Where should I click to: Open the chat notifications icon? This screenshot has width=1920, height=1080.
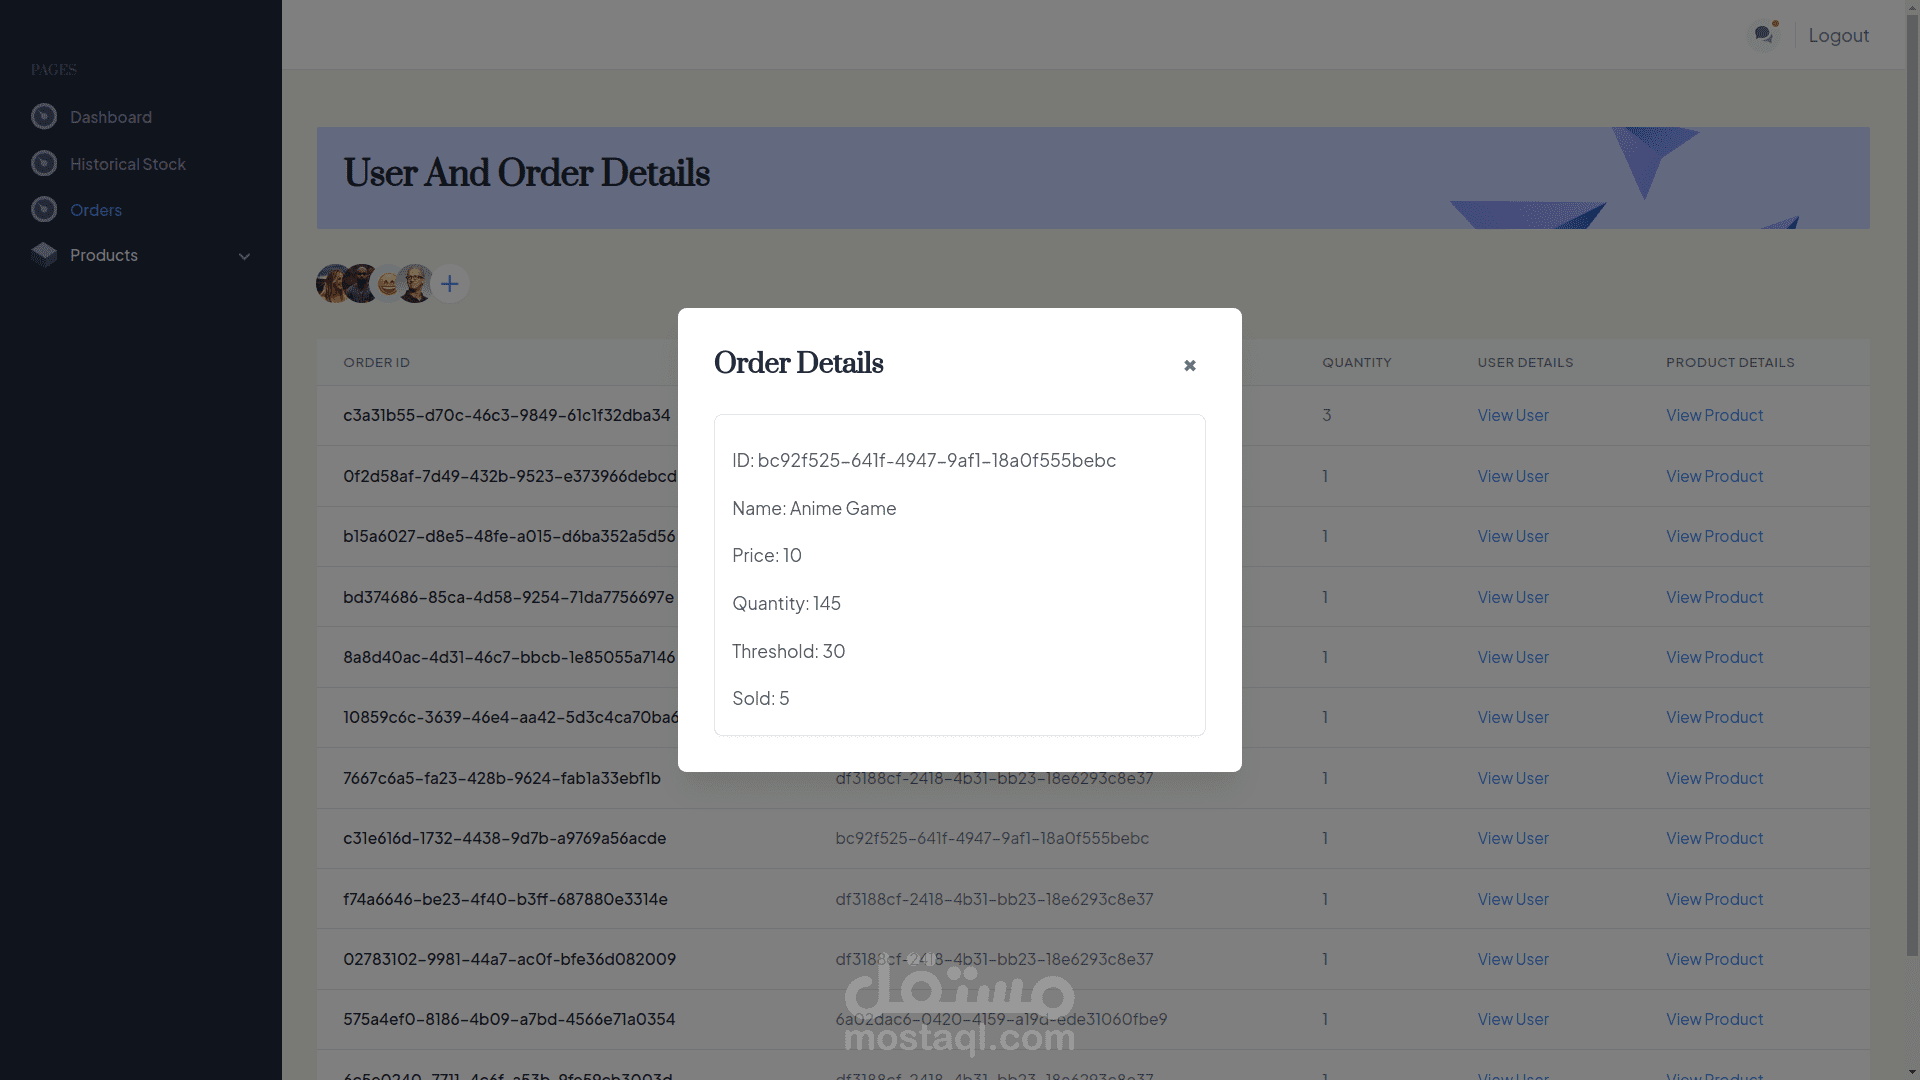point(1763,35)
